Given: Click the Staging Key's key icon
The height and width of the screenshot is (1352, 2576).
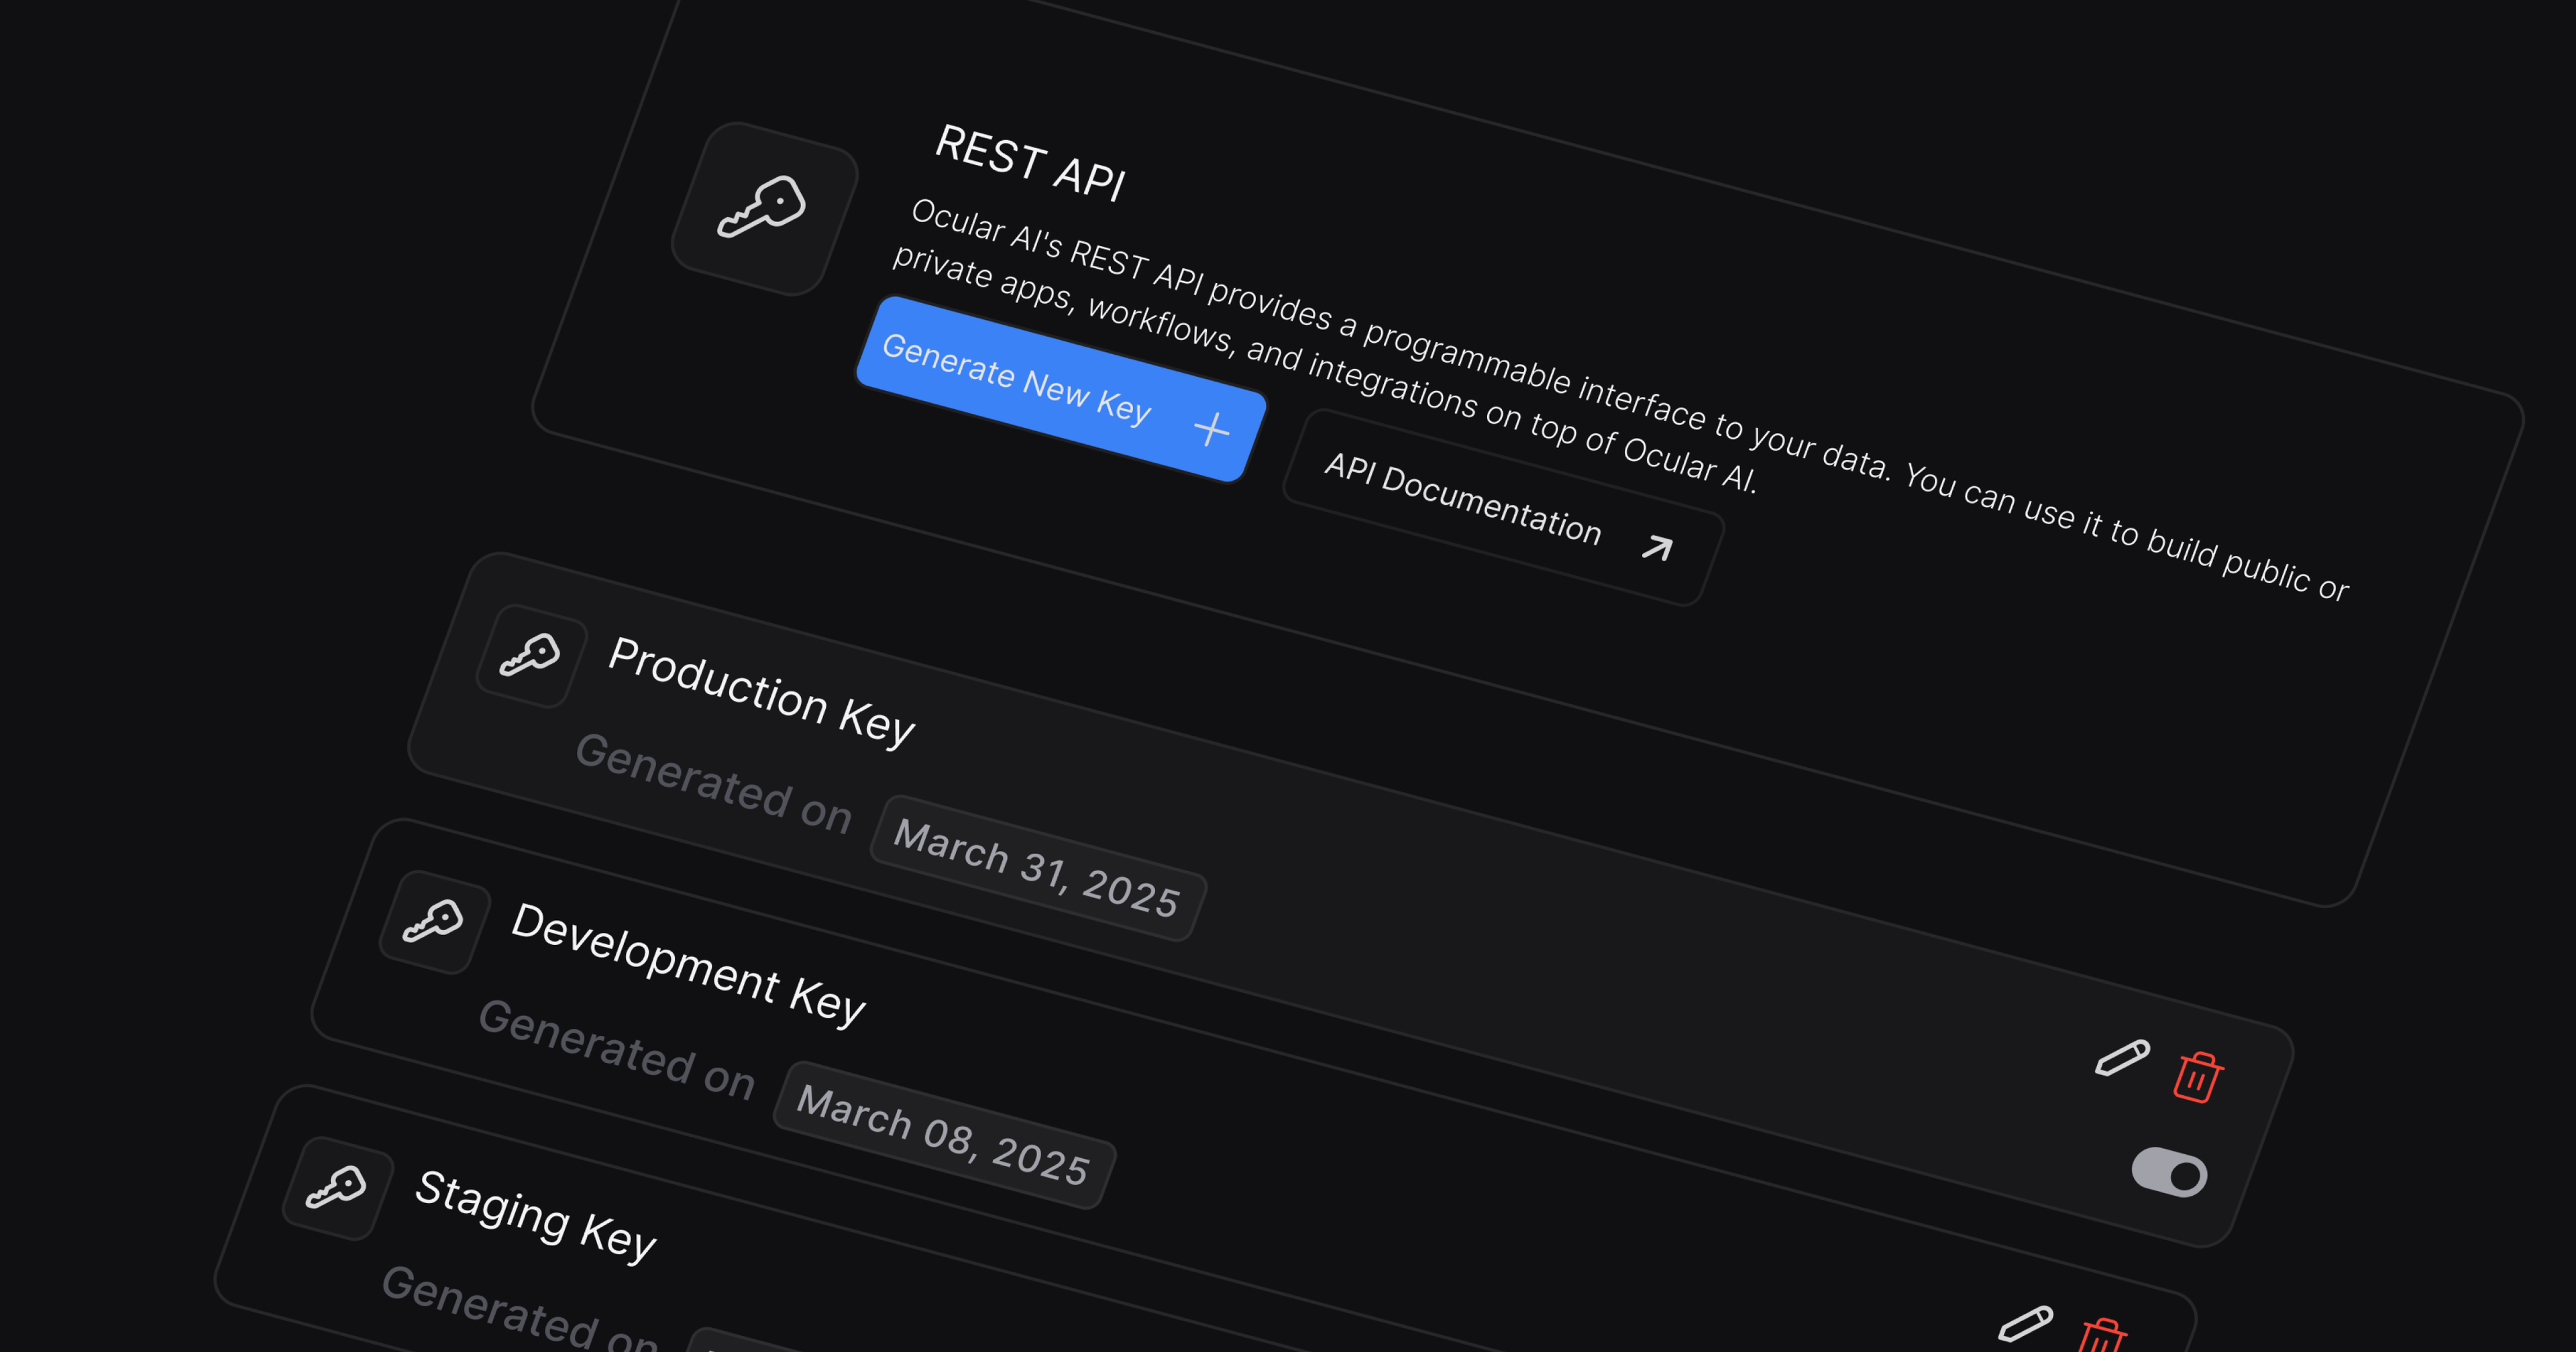Looking at the screenshot, I should click(336, 1188).
